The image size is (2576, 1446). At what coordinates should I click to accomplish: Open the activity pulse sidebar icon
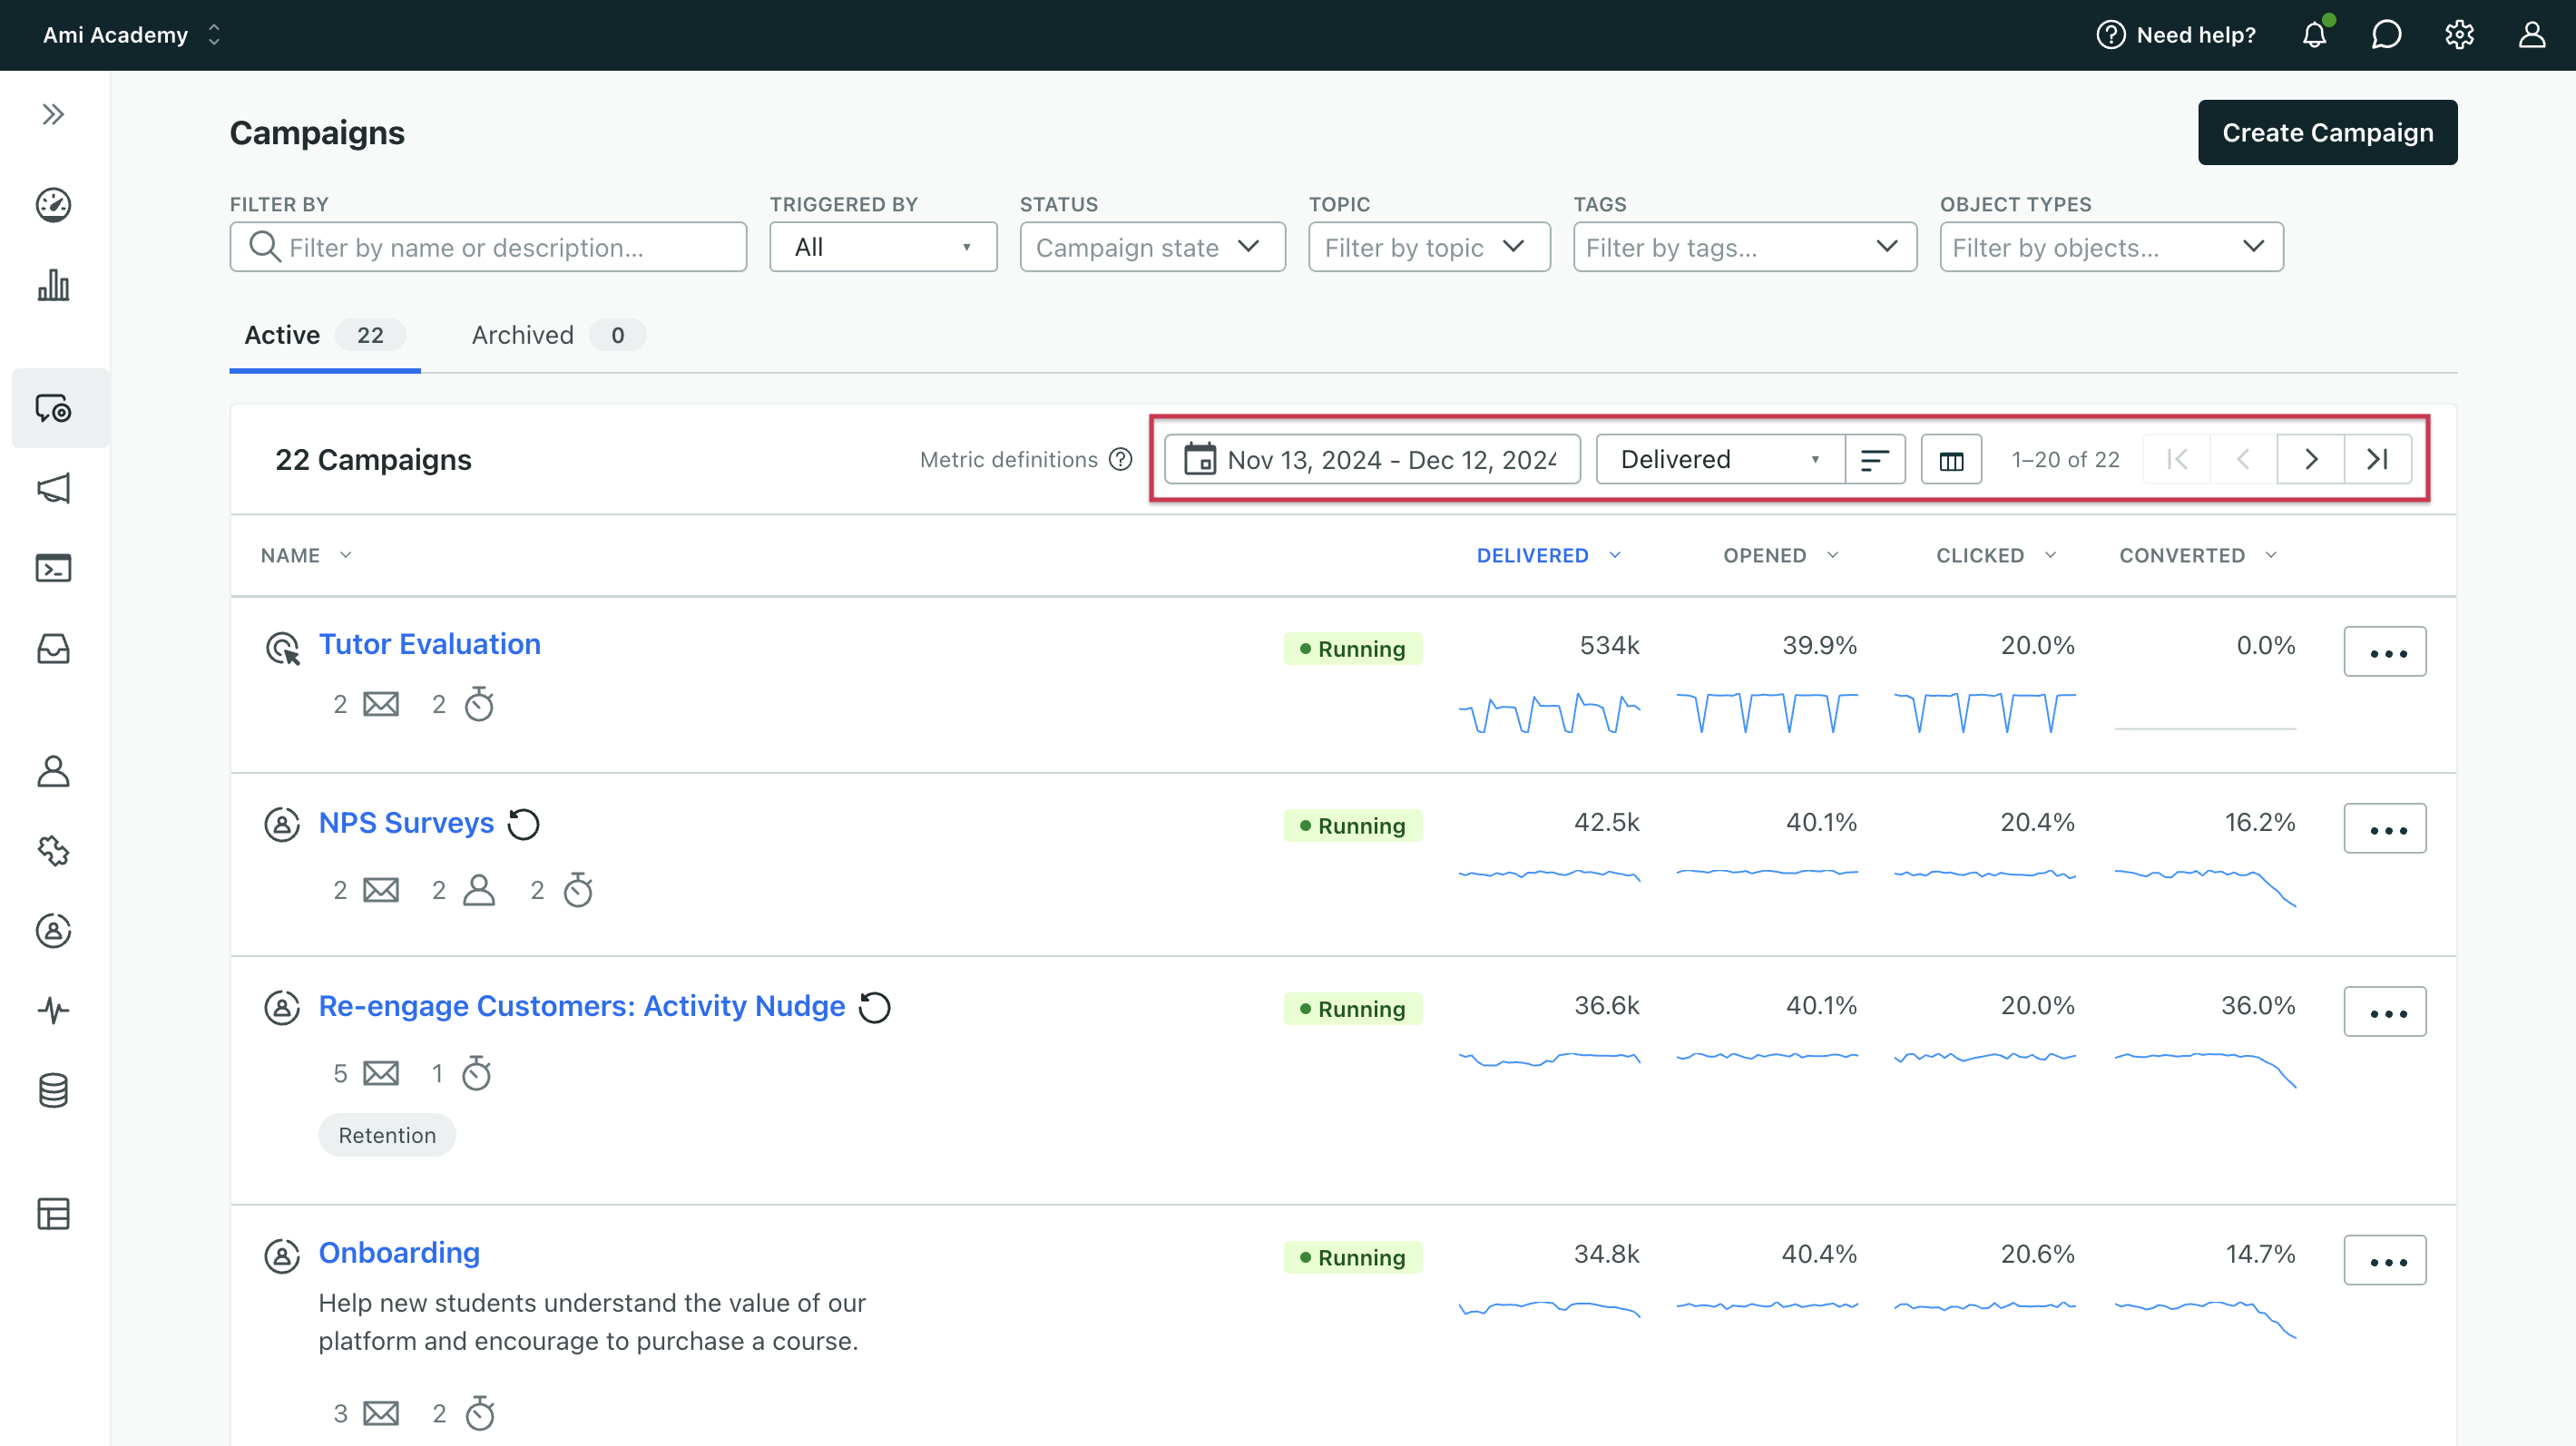53,1010
